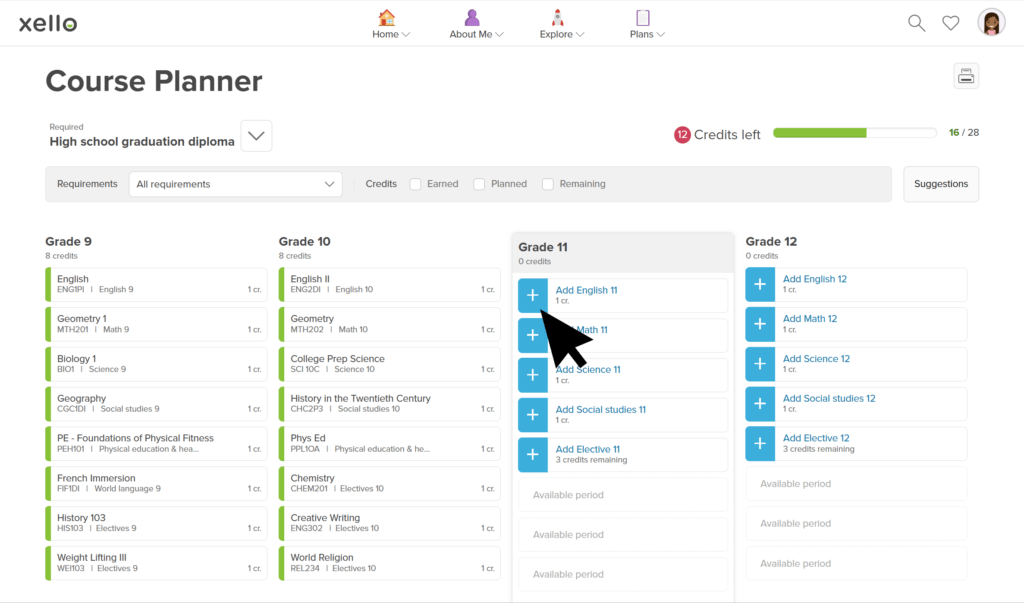
Task: Open the All requirements dropdown
Action: [x=235, y=184]
